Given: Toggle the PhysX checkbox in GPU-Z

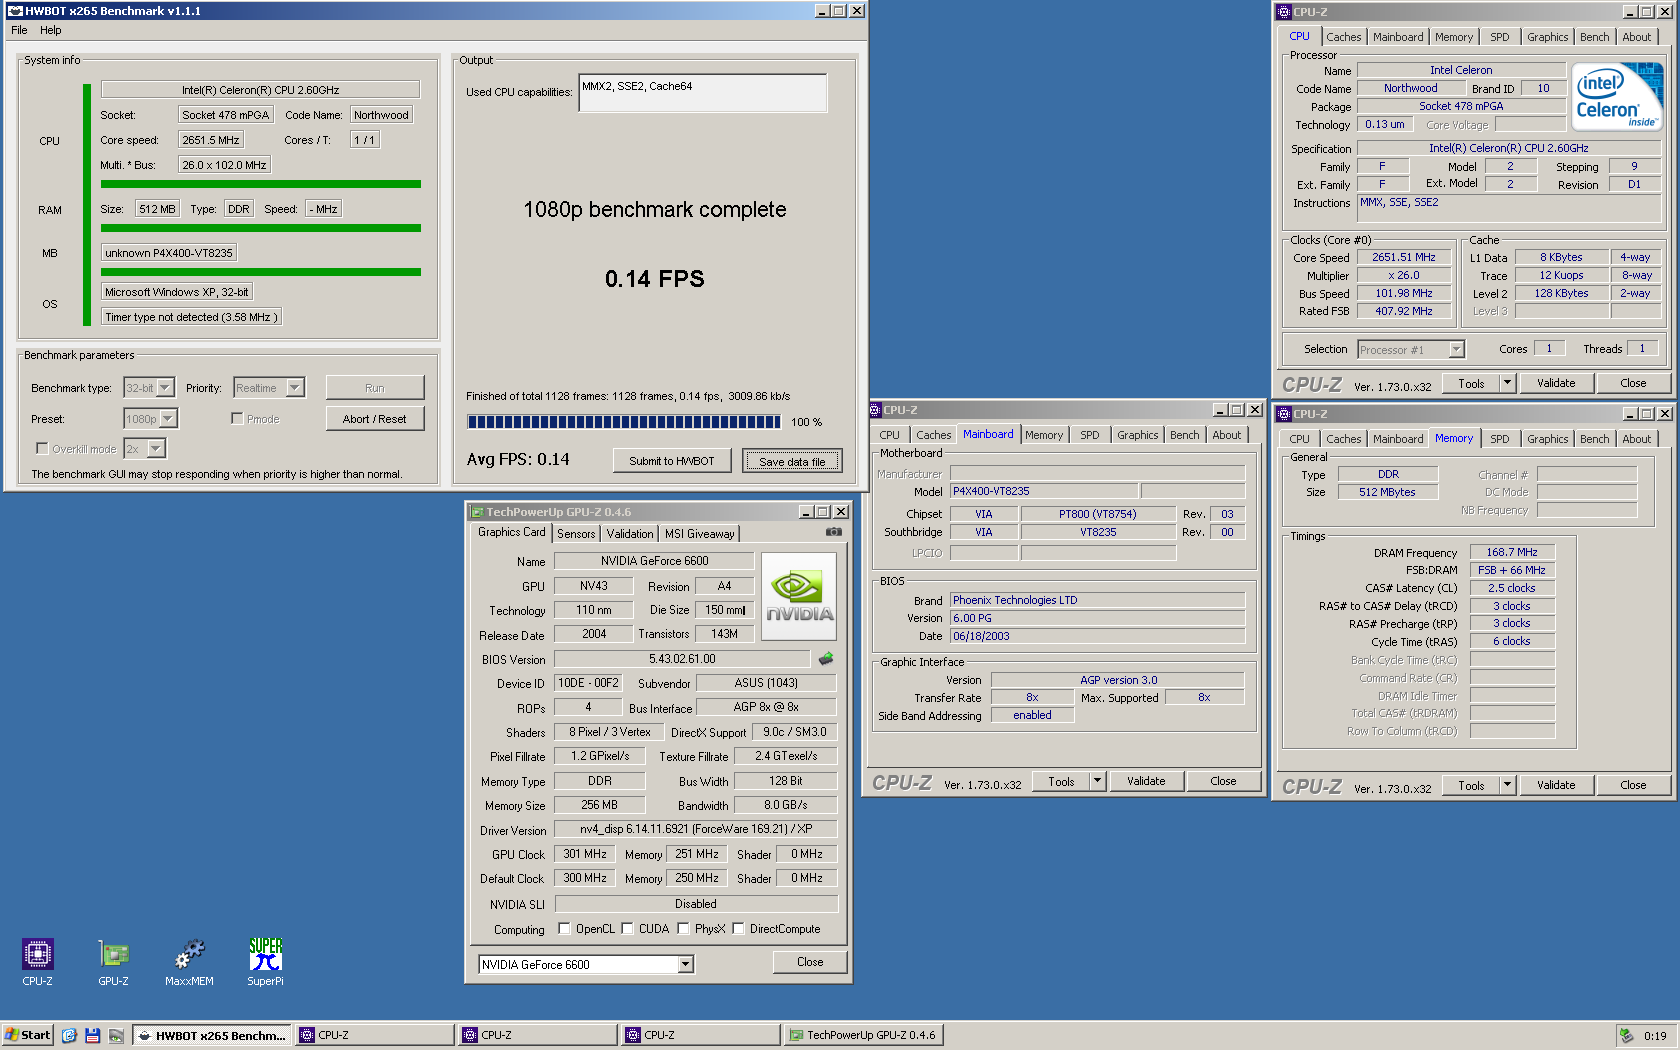Looking at the screenshot, I should pyautogui.click(x=683, y=928).
